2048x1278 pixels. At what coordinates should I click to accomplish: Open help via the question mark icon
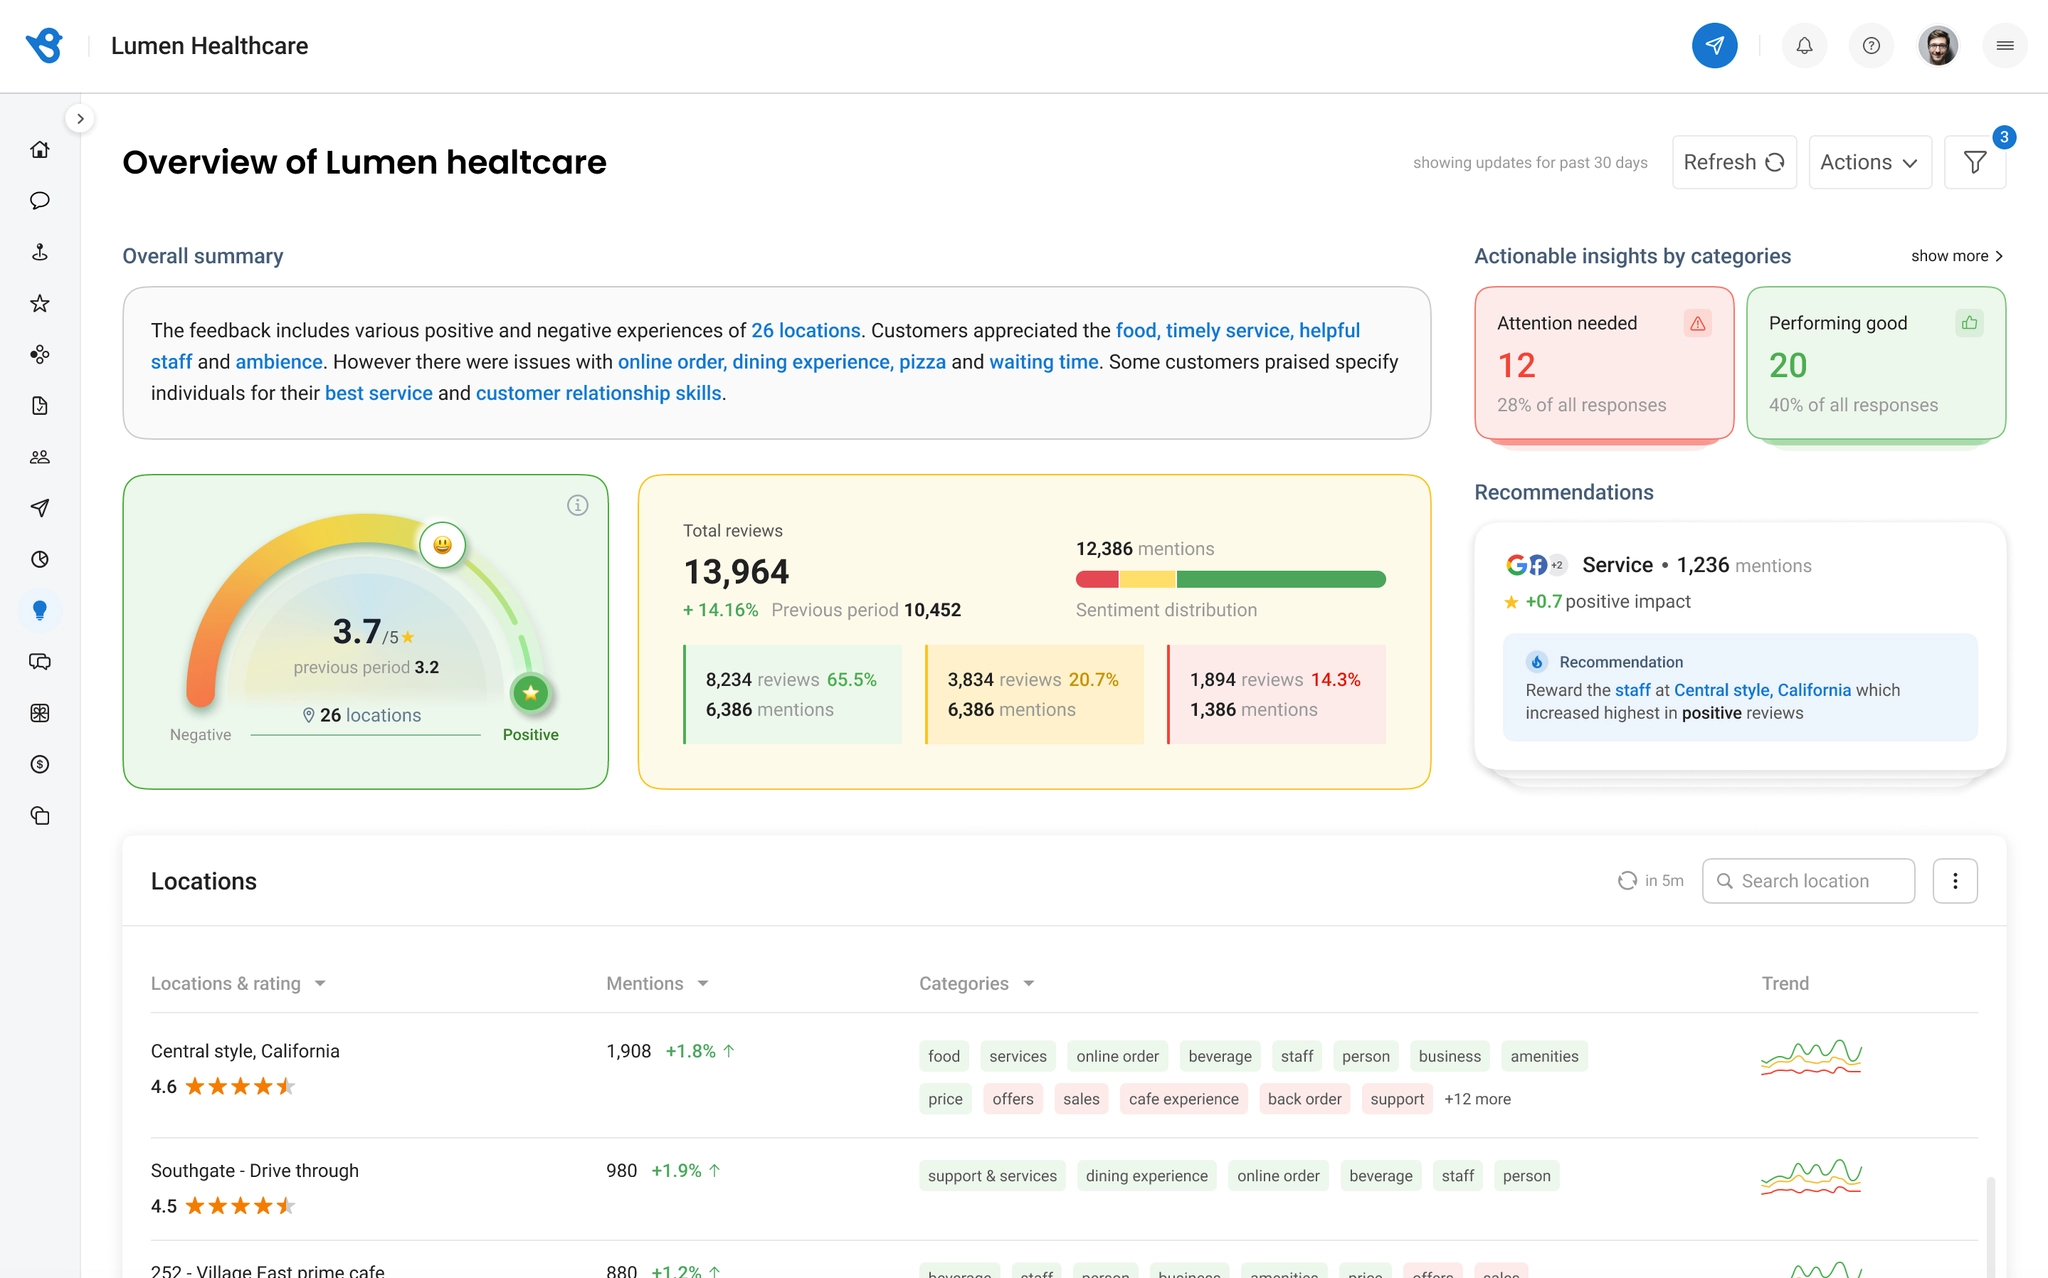point(1871,45)
